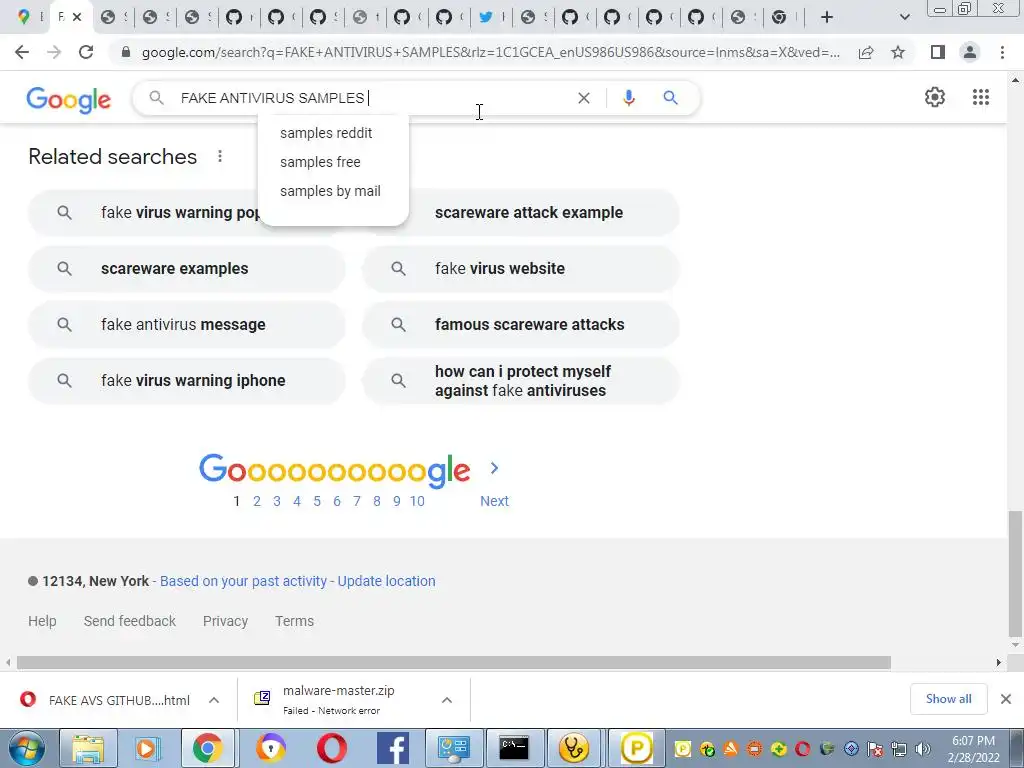Bookmark this page with the star icon
This screenshot has width=1024, height=768.
[x=898, y=52]
